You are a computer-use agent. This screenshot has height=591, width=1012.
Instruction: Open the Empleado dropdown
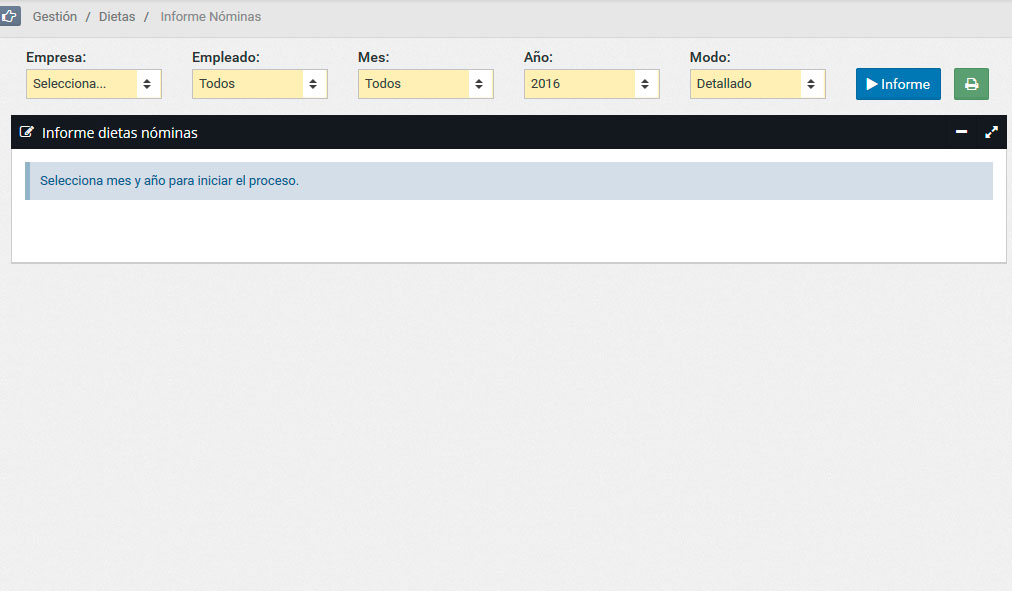click(259, 84)
